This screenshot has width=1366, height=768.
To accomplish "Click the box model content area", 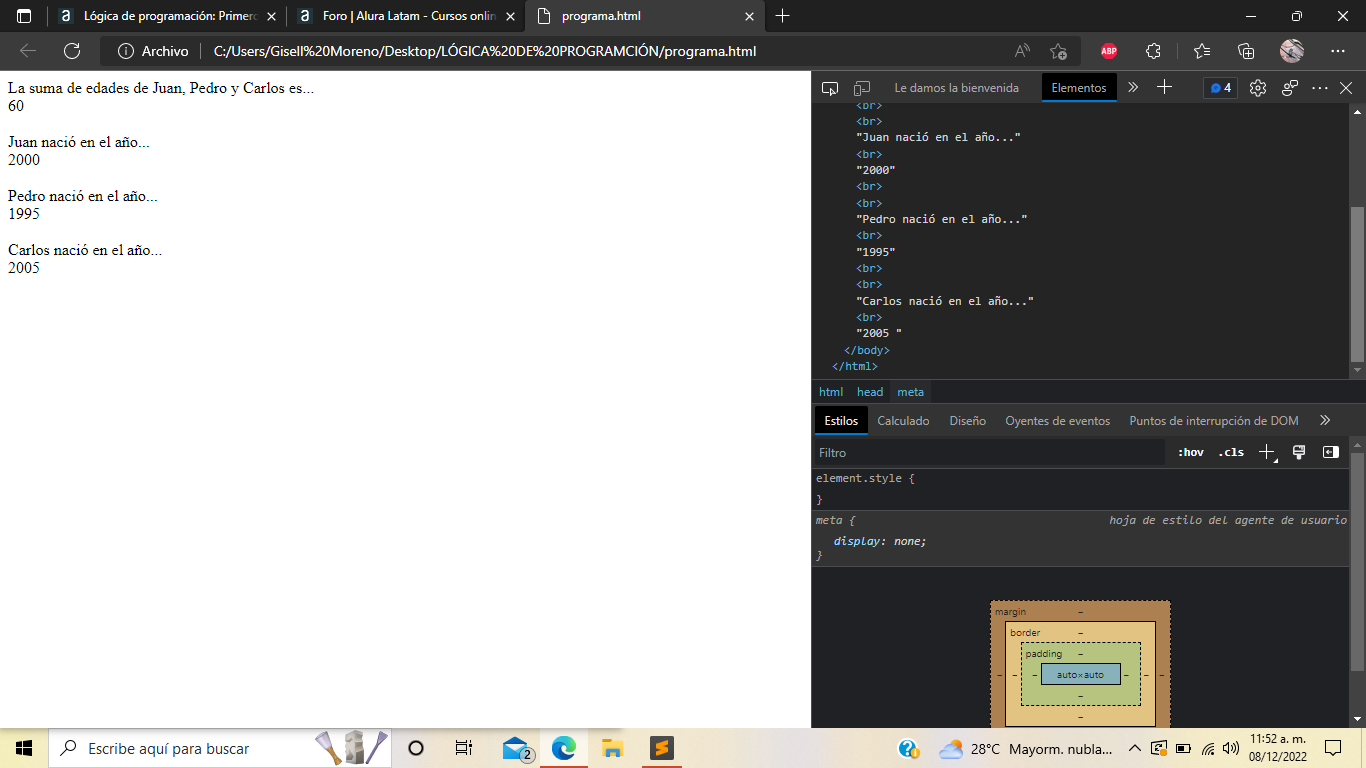I will (1080, 674).
